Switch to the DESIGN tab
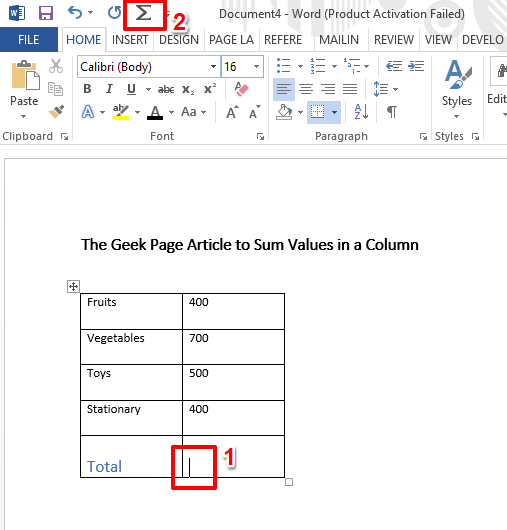 pos(179,40)
